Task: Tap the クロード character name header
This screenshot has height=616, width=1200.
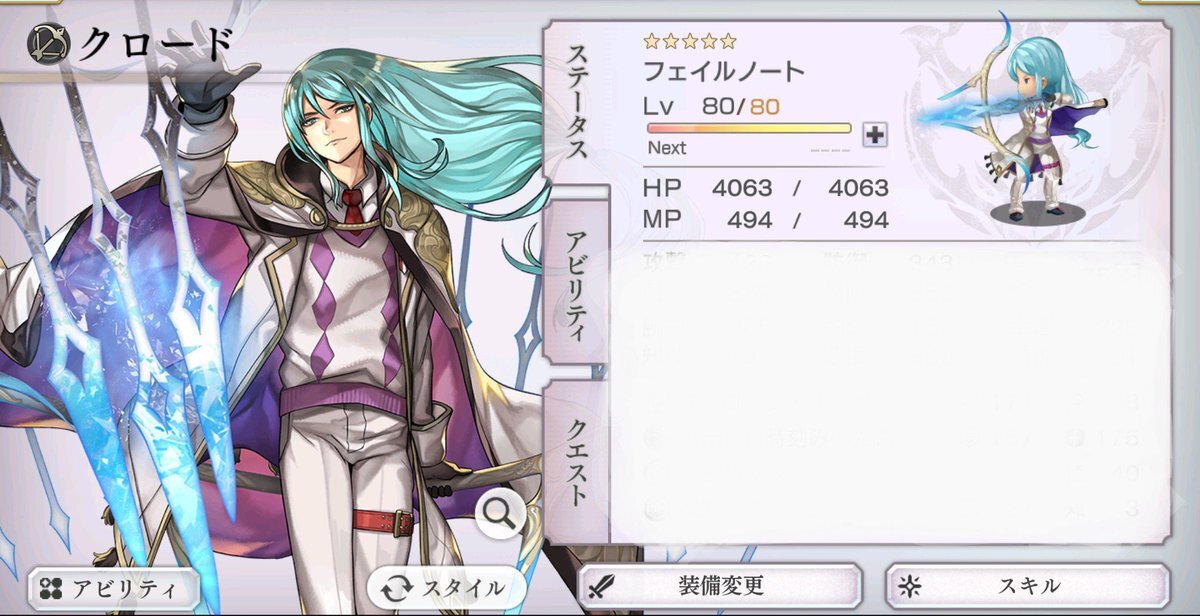Action: pos(156,44)
